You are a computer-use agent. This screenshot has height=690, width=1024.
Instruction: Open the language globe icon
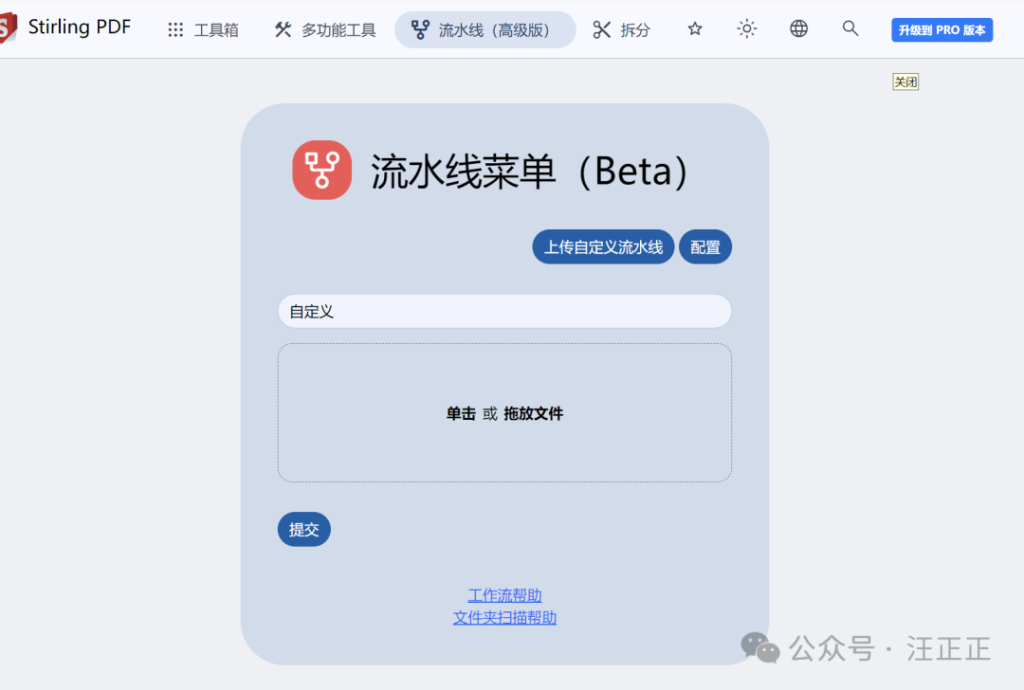798,29
